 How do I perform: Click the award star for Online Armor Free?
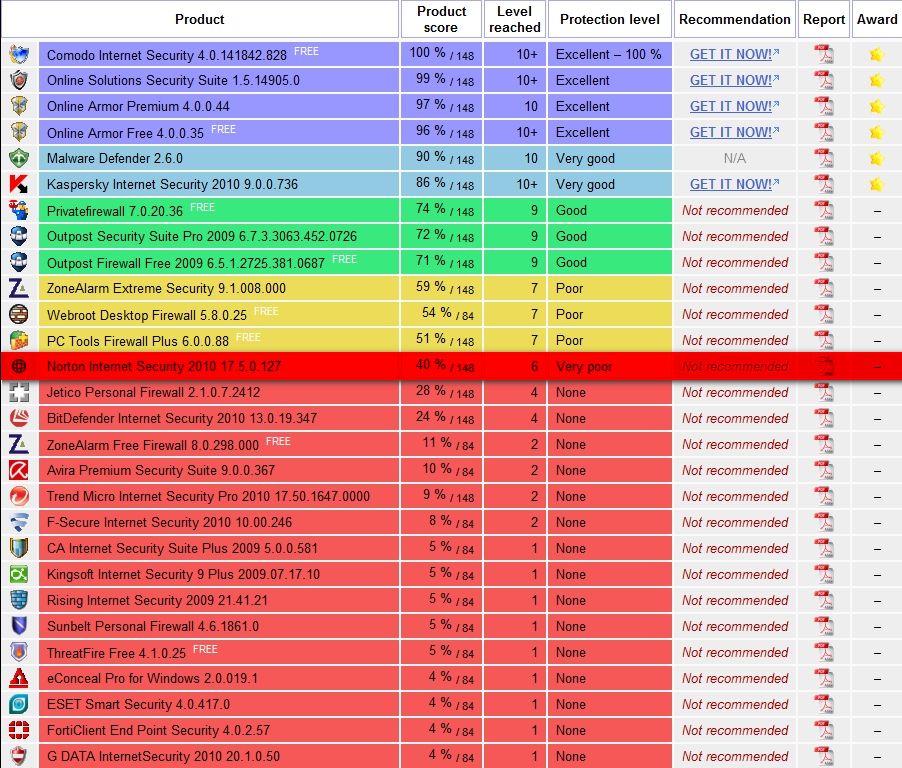tap(877, 132)
